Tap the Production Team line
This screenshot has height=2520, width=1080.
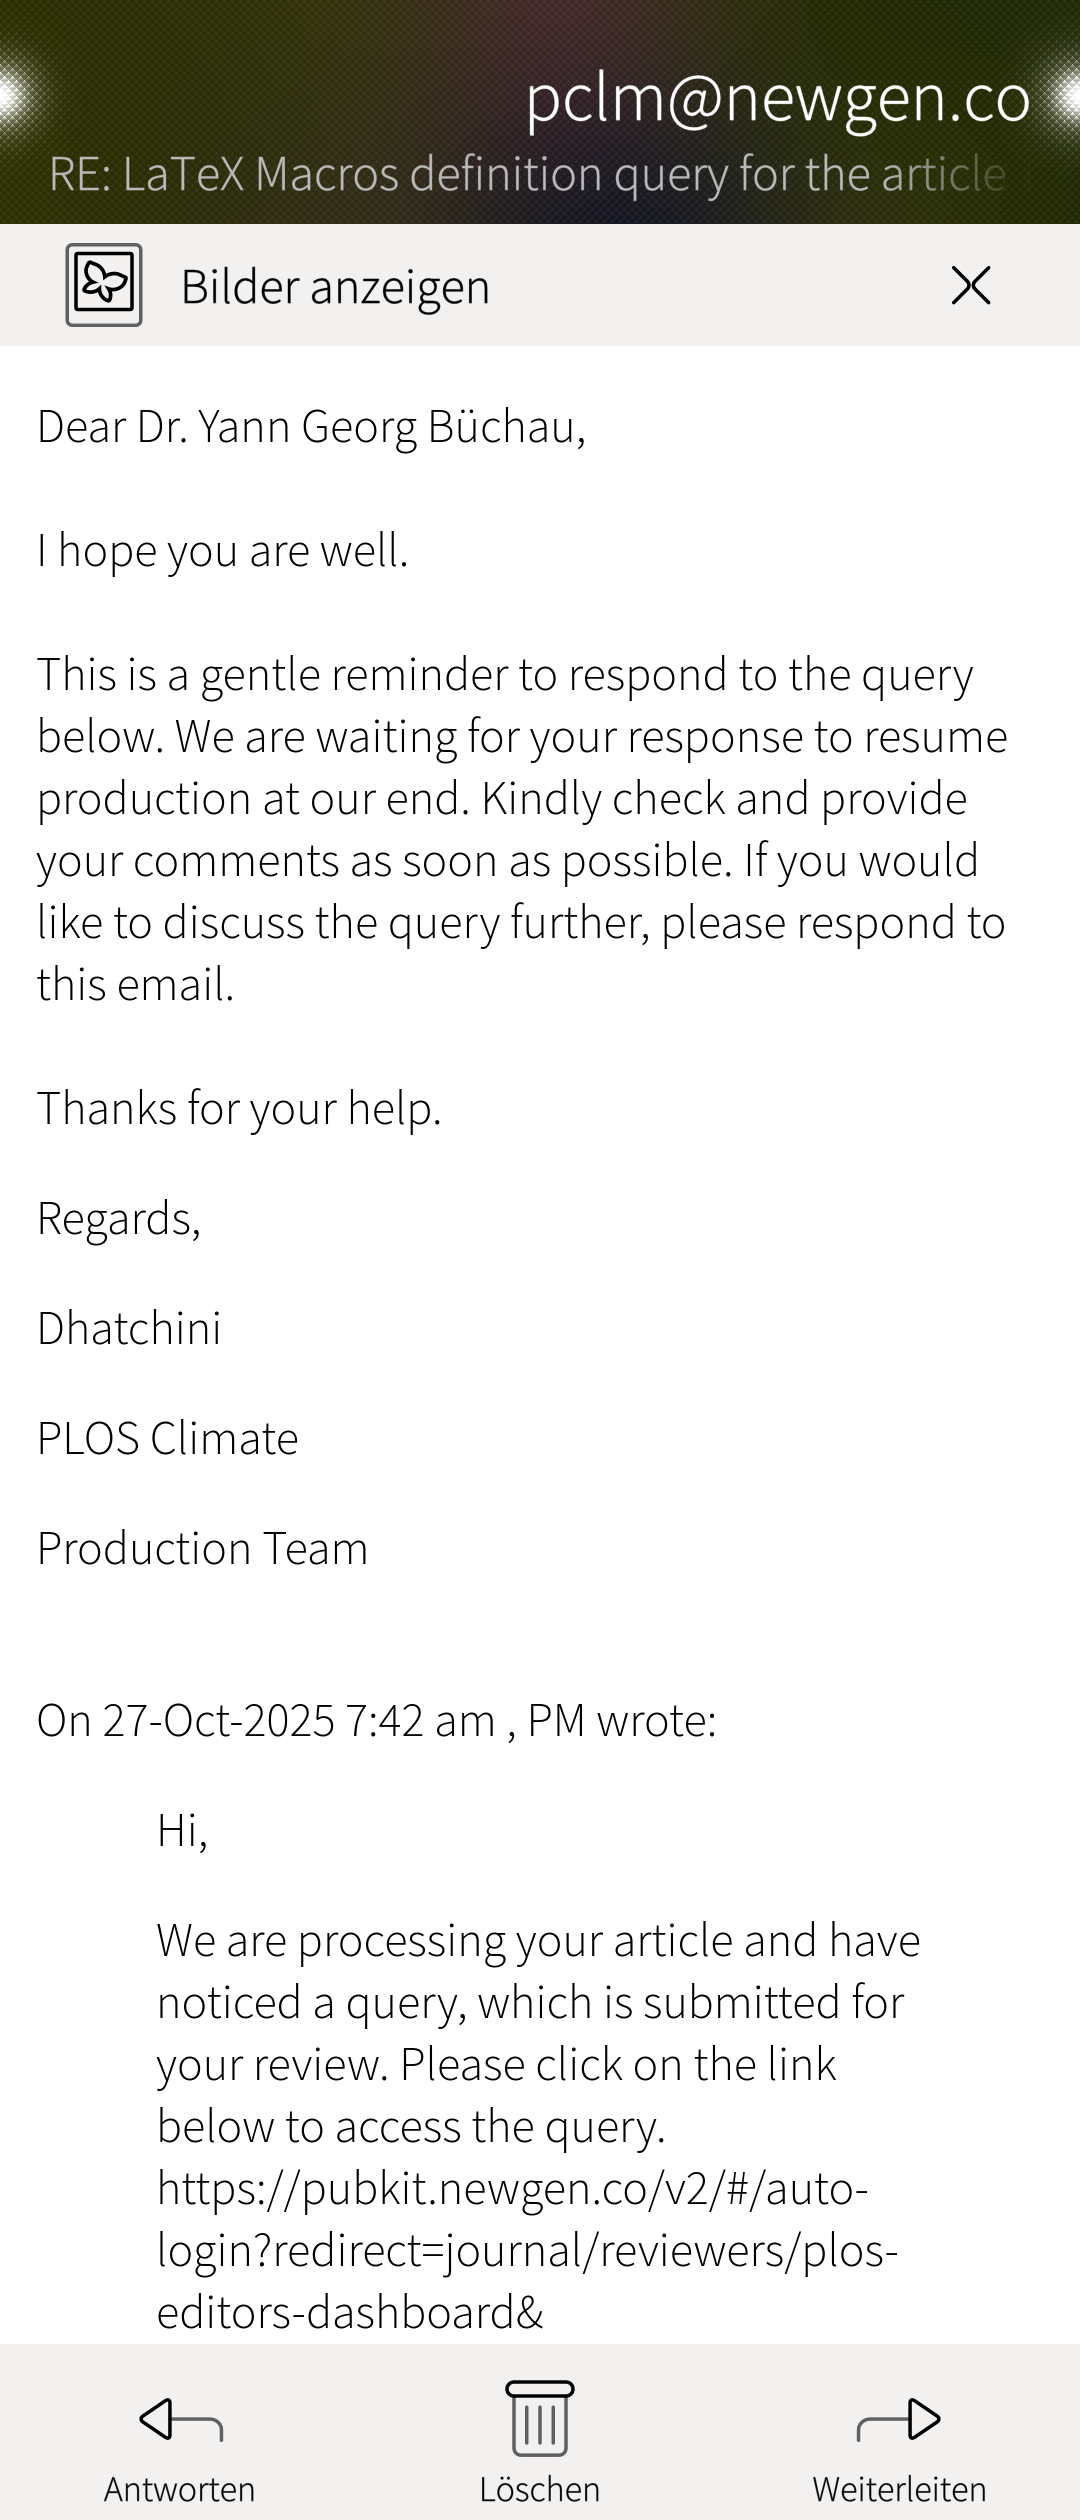click(202, 1549)
